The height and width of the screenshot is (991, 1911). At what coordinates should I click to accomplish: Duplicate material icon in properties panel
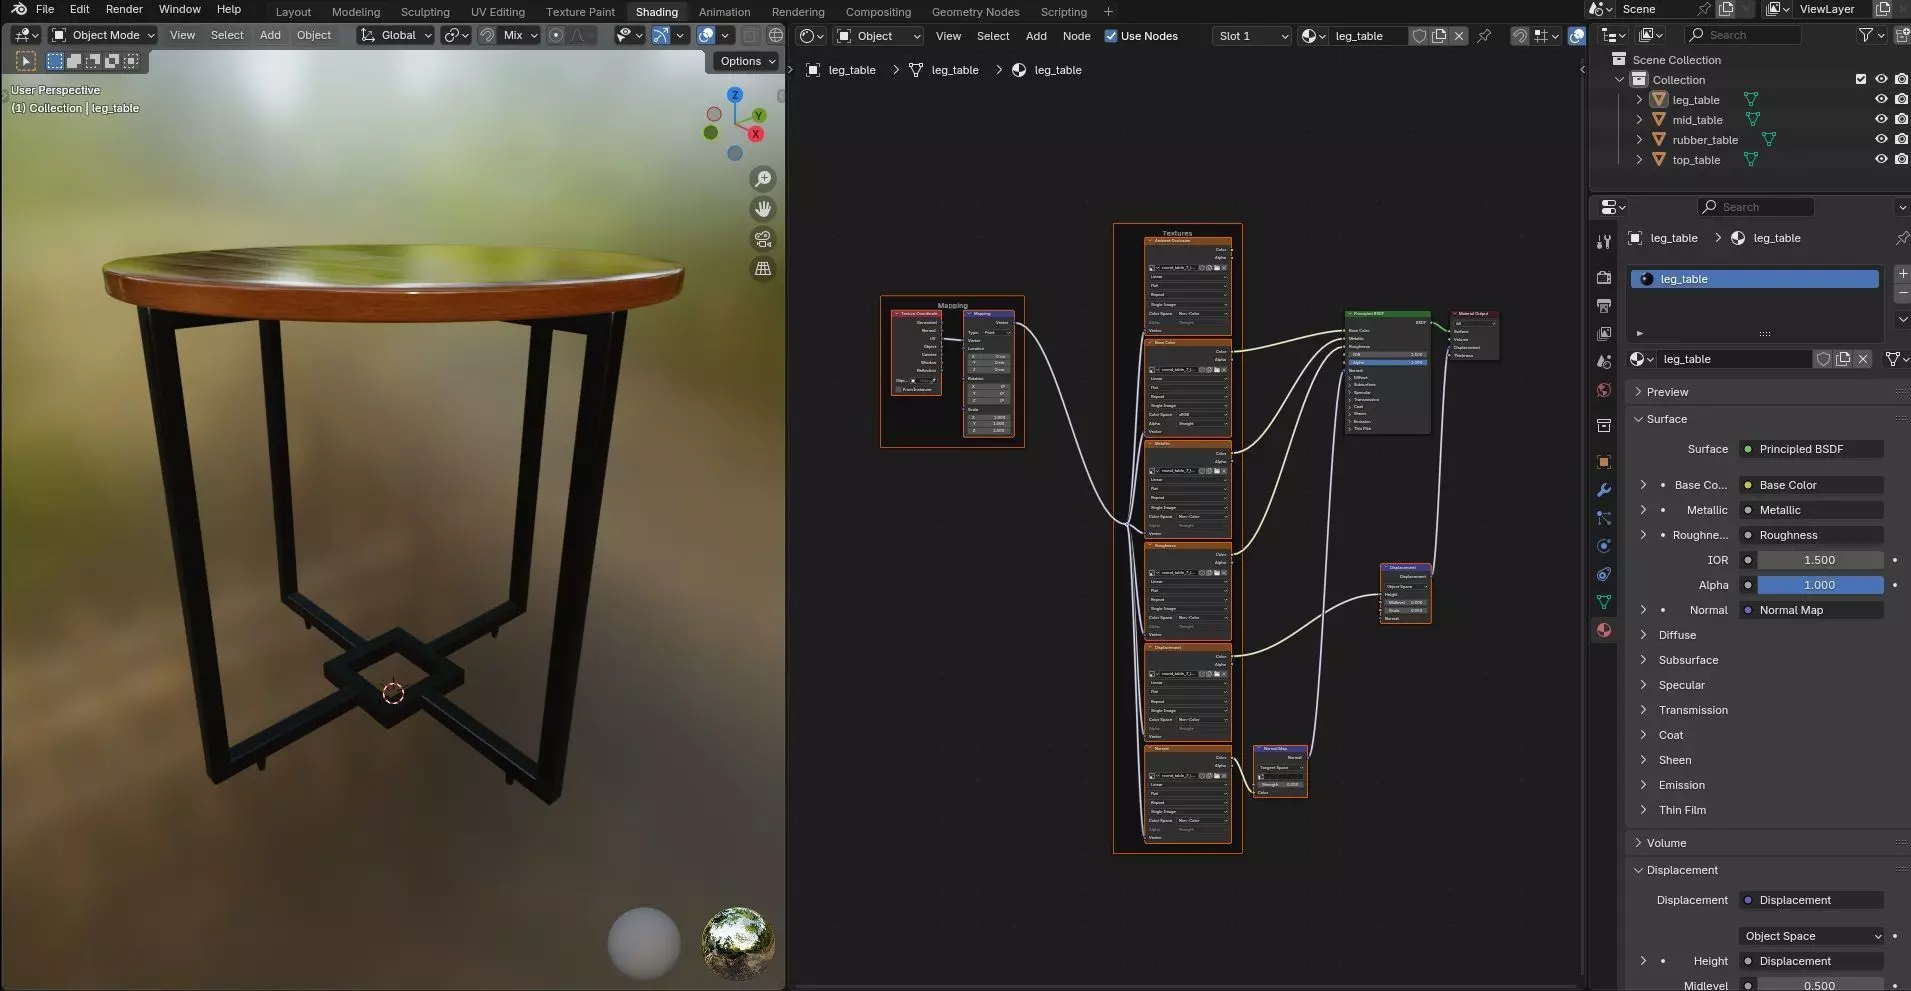pos(1843,359)
